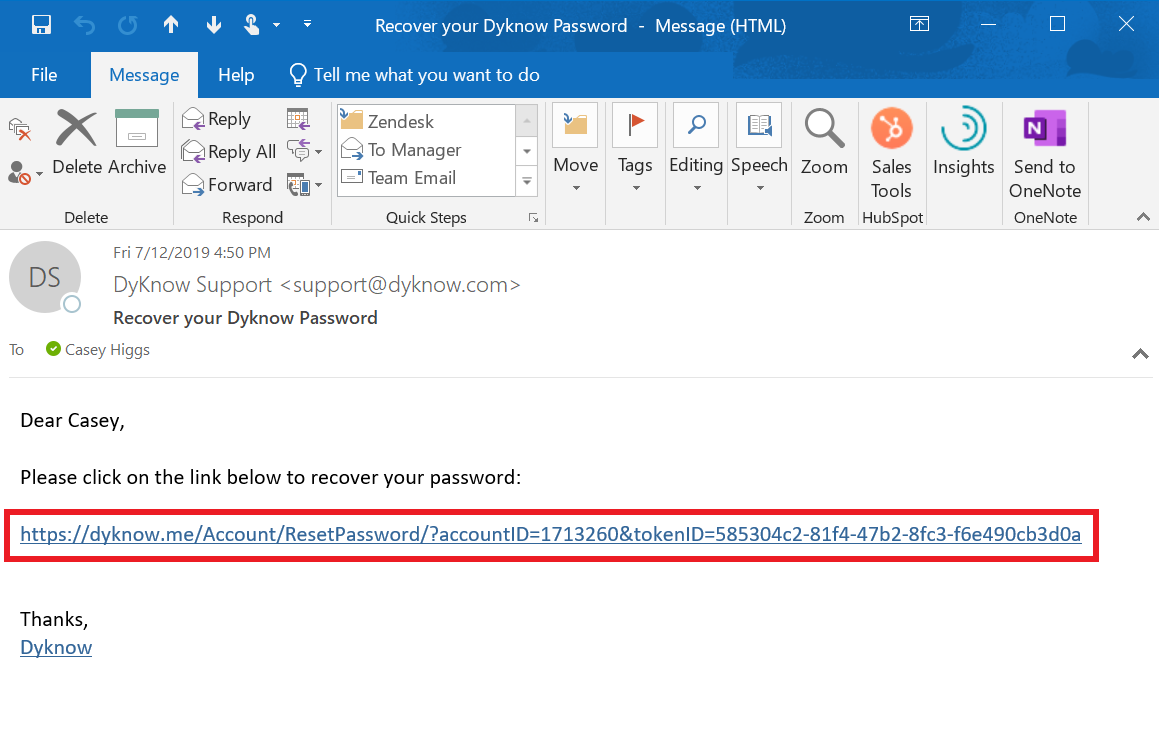Go to previous item with up arrow
The image size is (1159, 735).
pyautogui.click(x=171, y=25)
